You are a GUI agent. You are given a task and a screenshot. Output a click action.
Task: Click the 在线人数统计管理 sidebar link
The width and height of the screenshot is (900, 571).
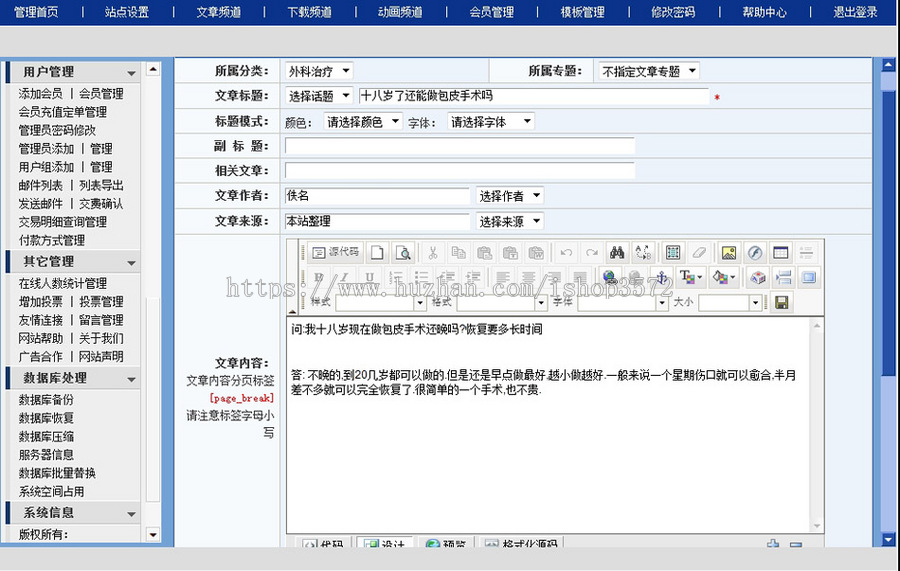tap(63, 283)
